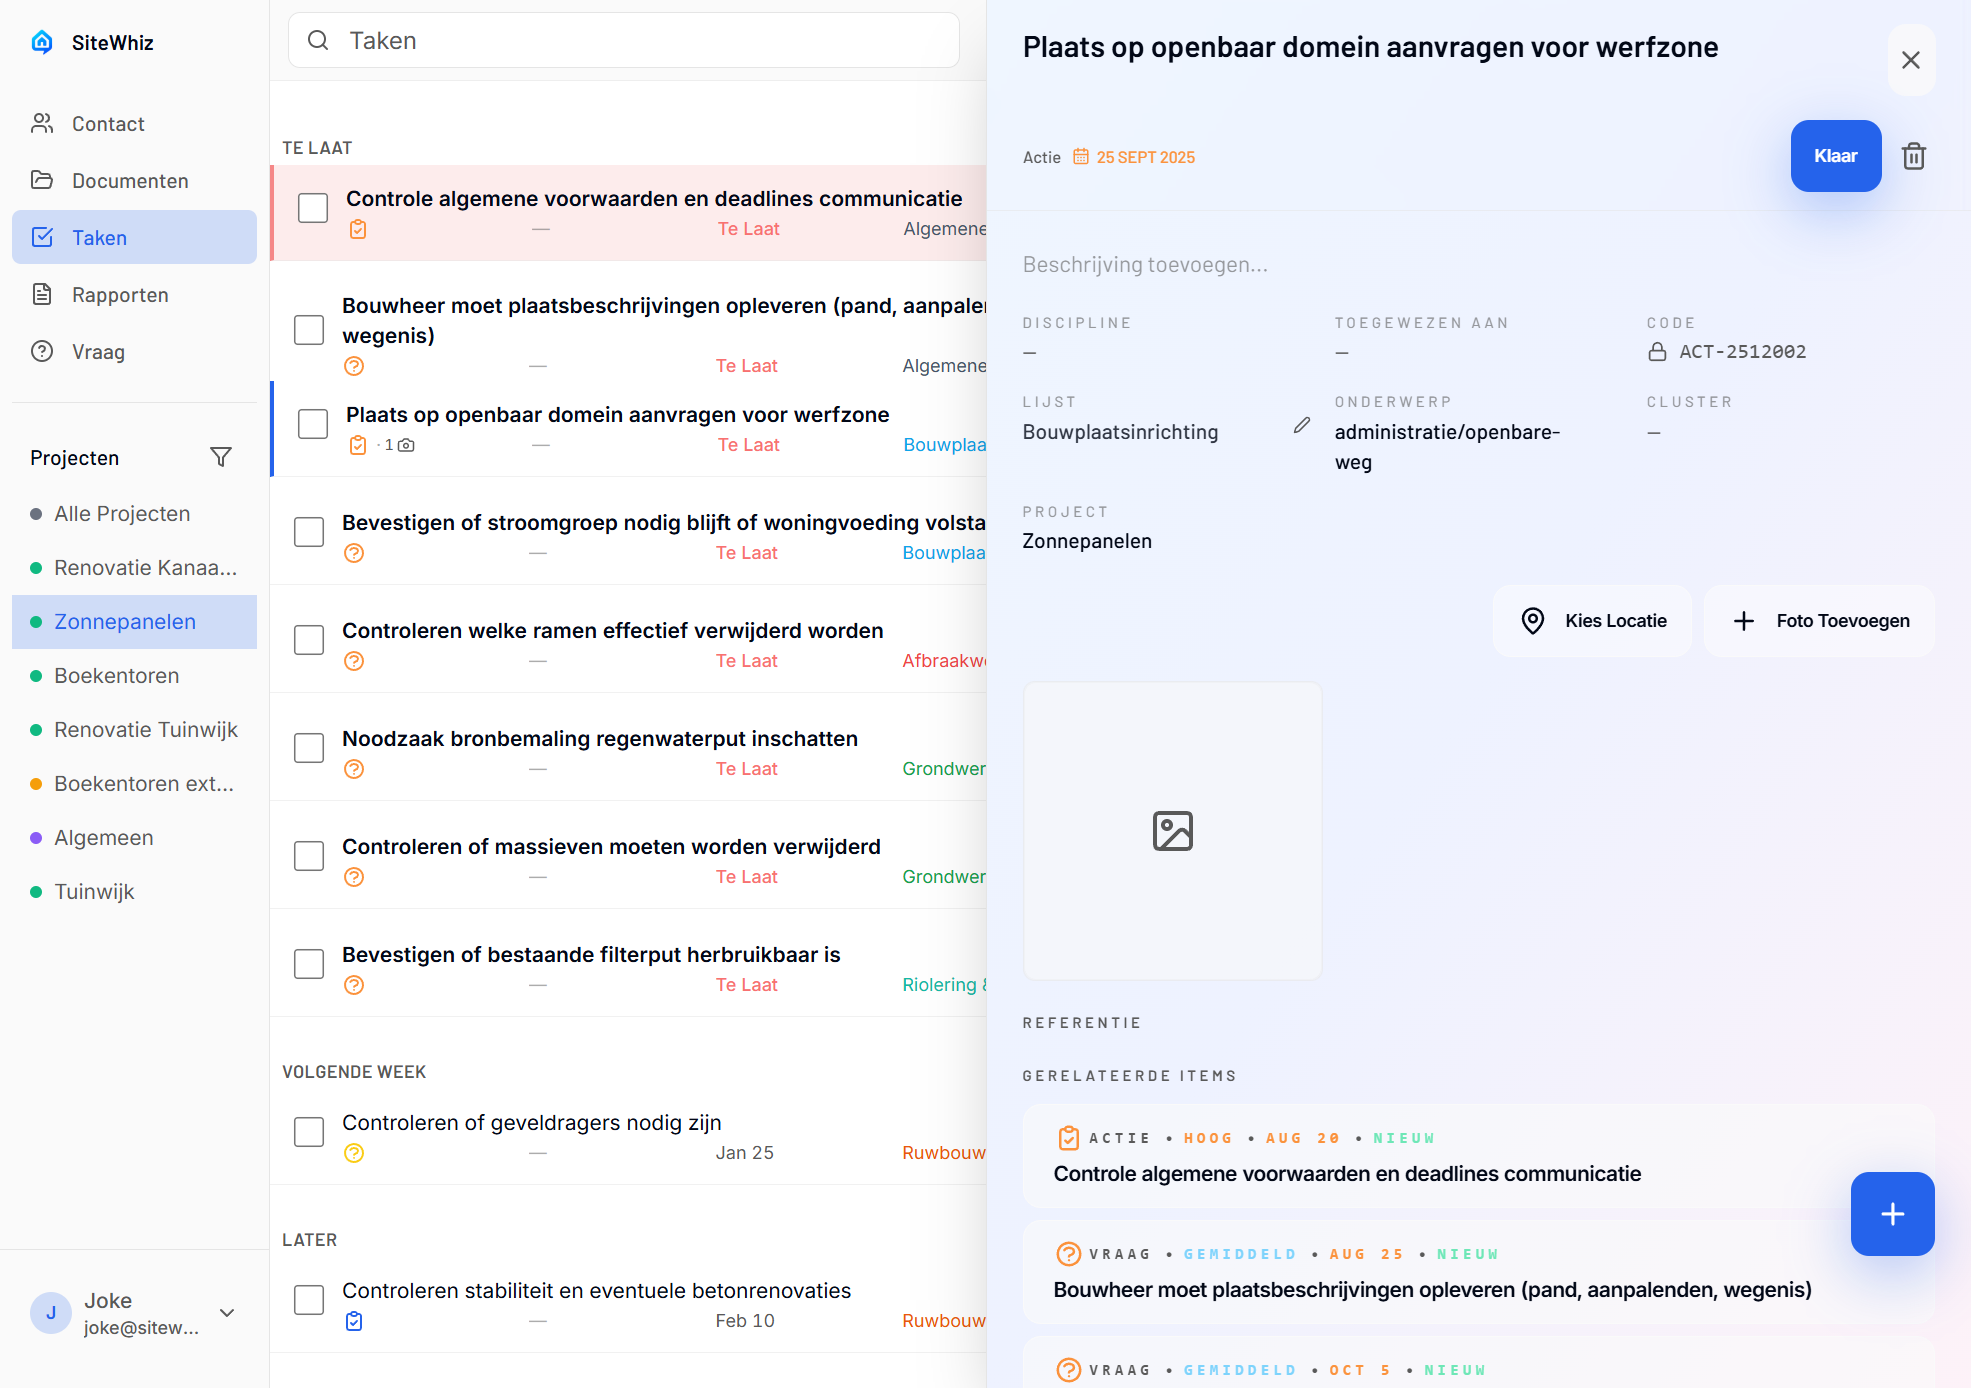The image size is (1971, 1388).
Task: Check the 'Controle algemene voorwaarden' task checkbox
Action: [x=313, y=208]
